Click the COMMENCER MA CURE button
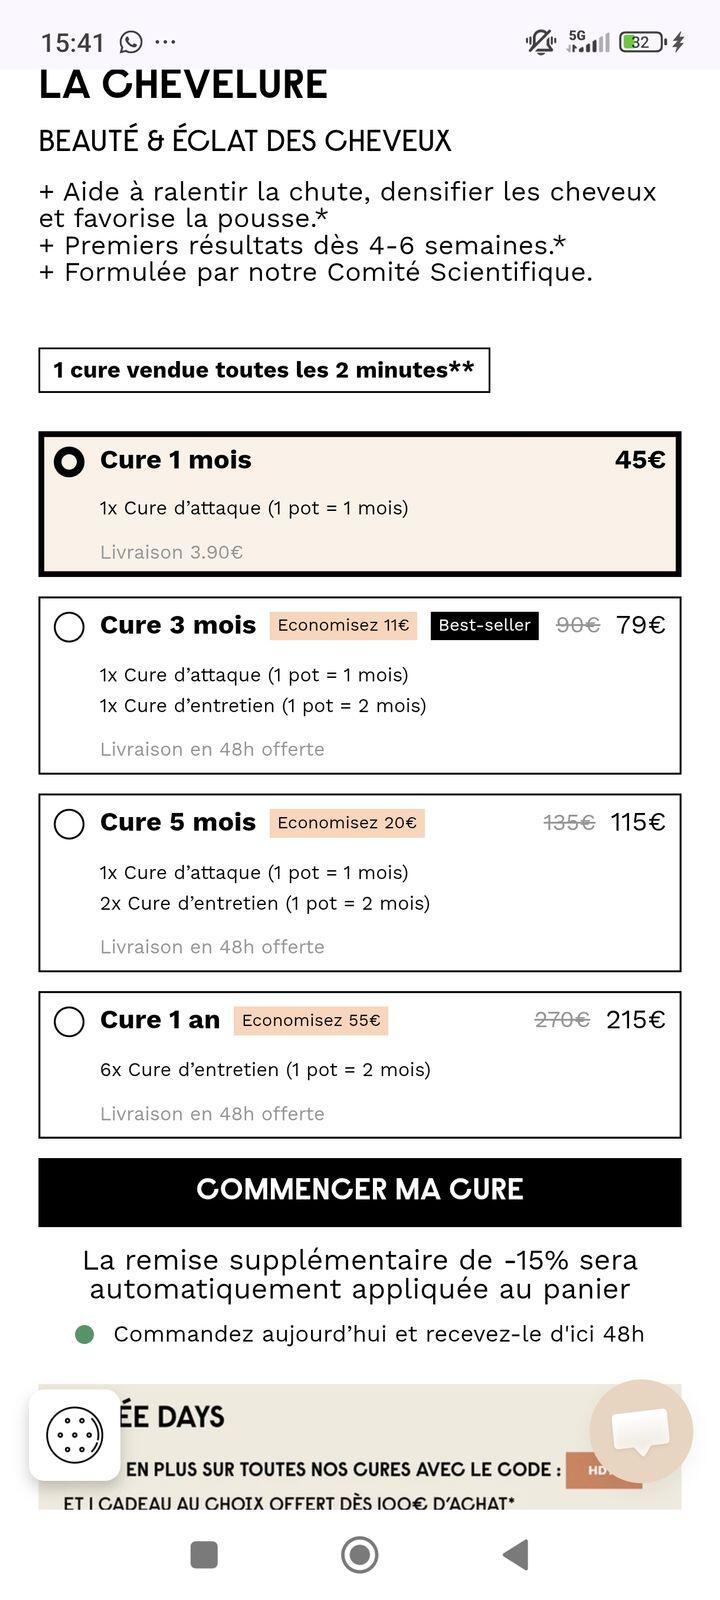 pyautogui.click(x=360, y=1192)
